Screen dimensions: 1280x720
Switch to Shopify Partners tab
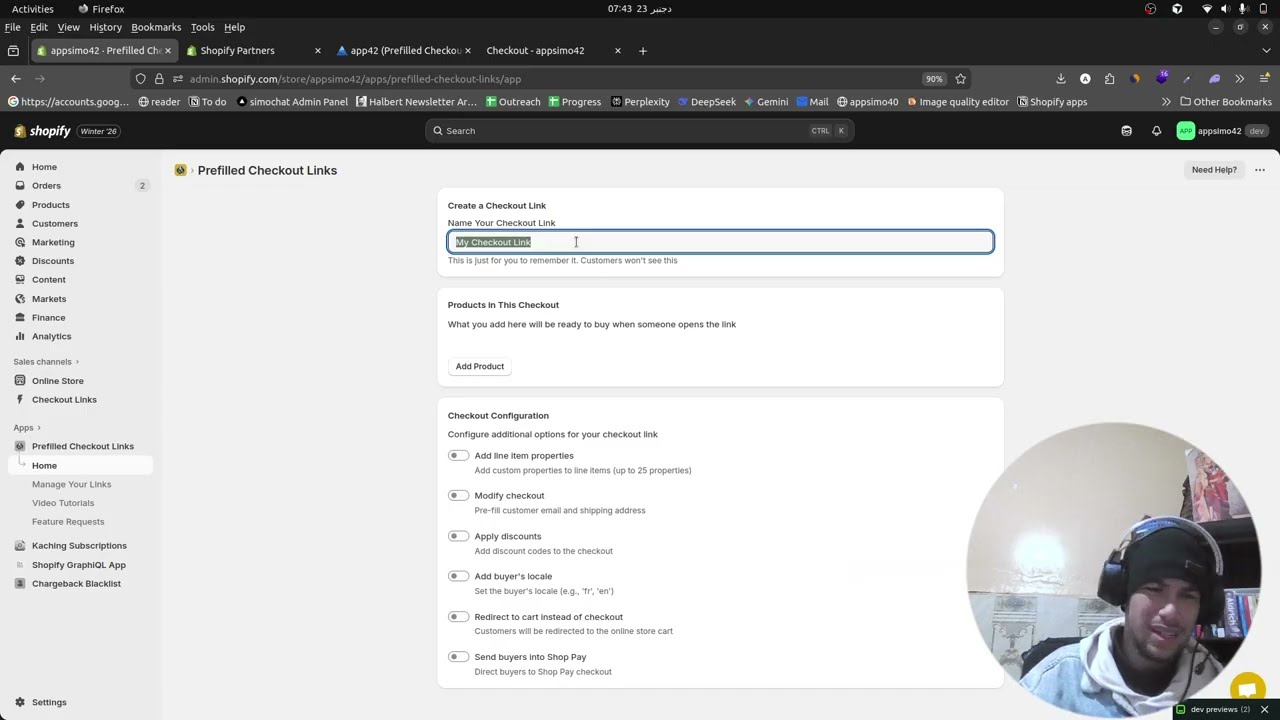pyautogui.click(x=237, y=51)
